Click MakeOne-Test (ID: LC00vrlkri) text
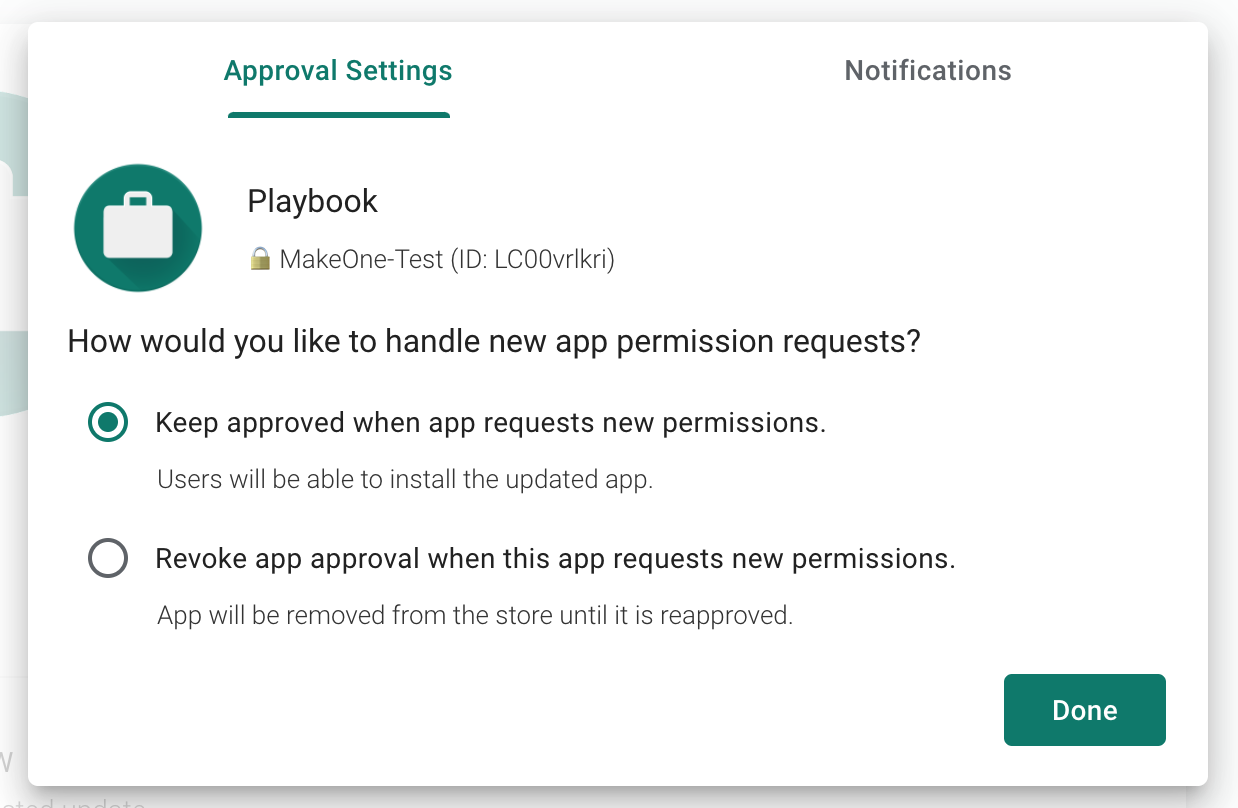The image size is (1238, 808). 447,260
